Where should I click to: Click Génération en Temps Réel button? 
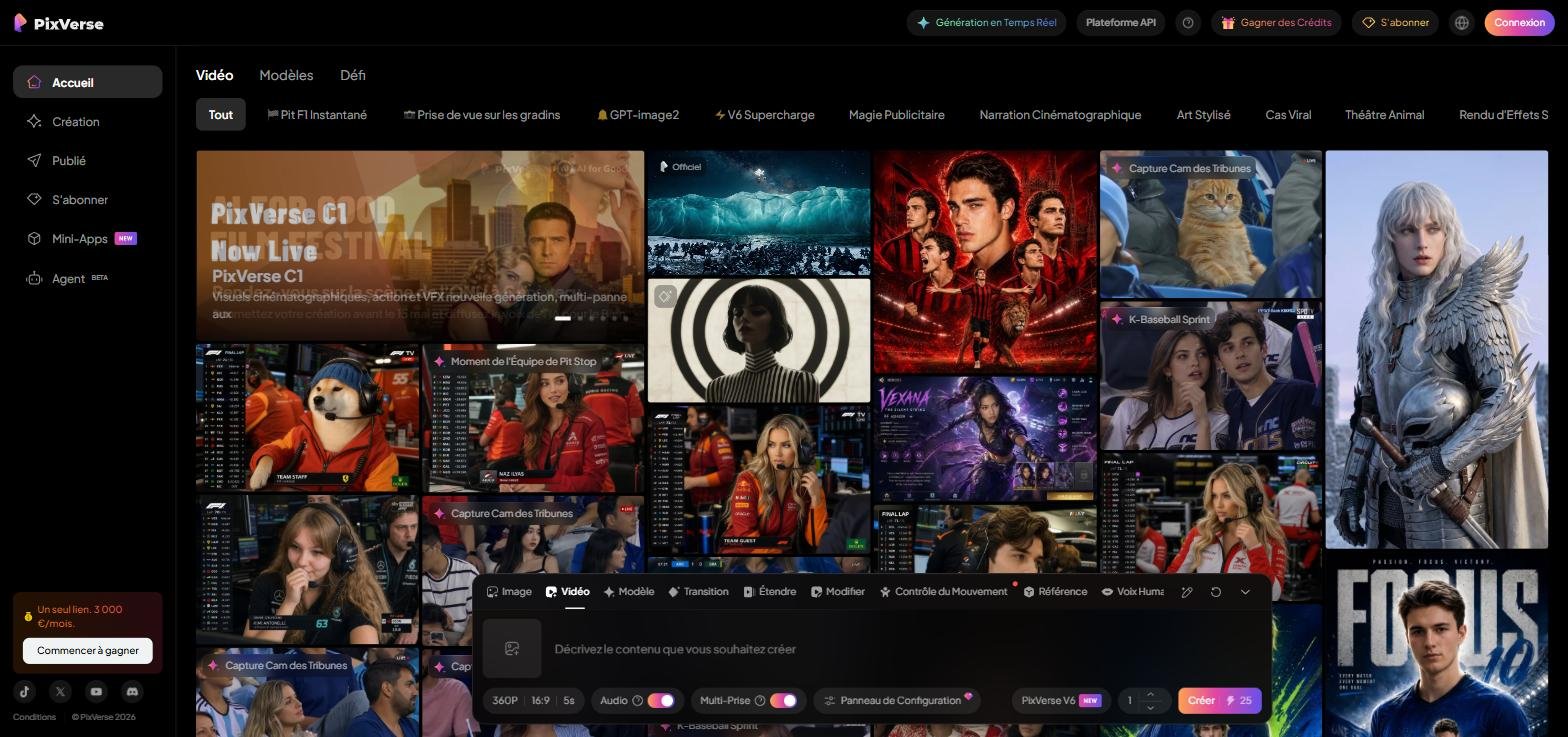tap(986, 22)
